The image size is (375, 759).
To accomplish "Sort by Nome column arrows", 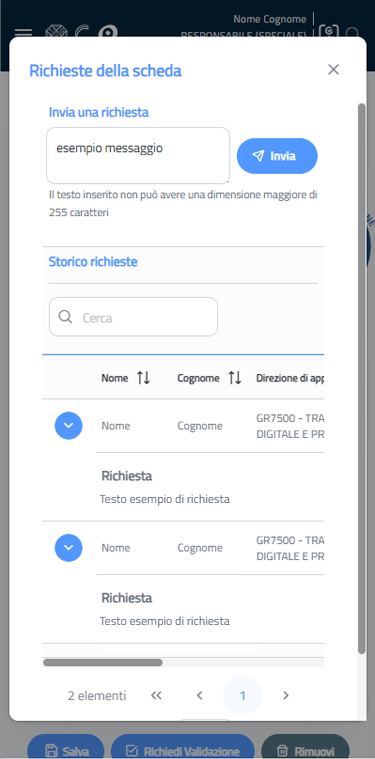I will 143,378.
